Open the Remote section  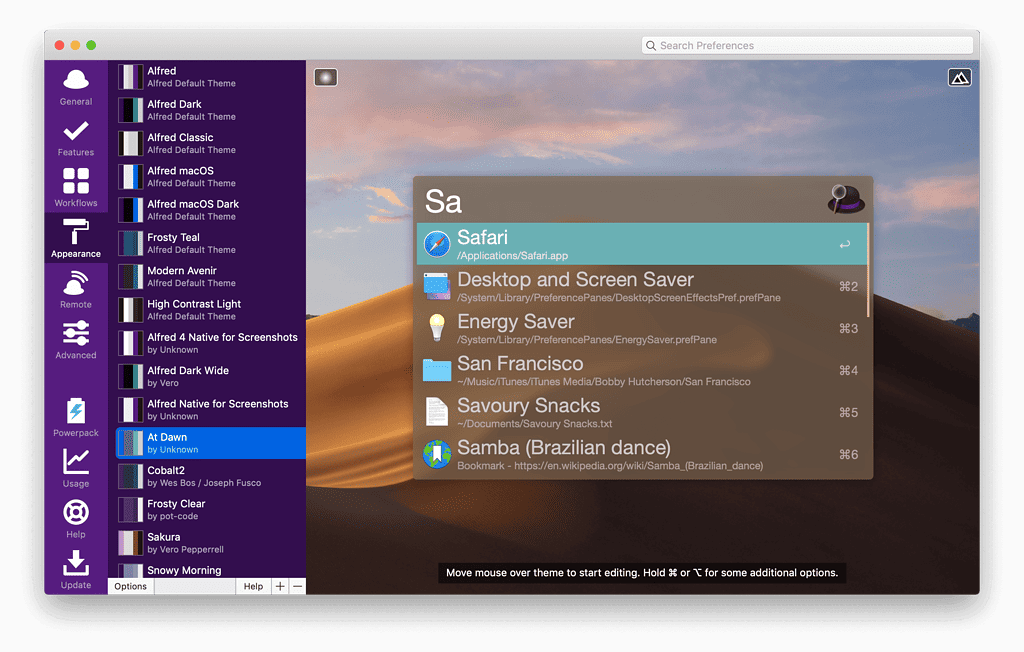[x=76, y=290]
